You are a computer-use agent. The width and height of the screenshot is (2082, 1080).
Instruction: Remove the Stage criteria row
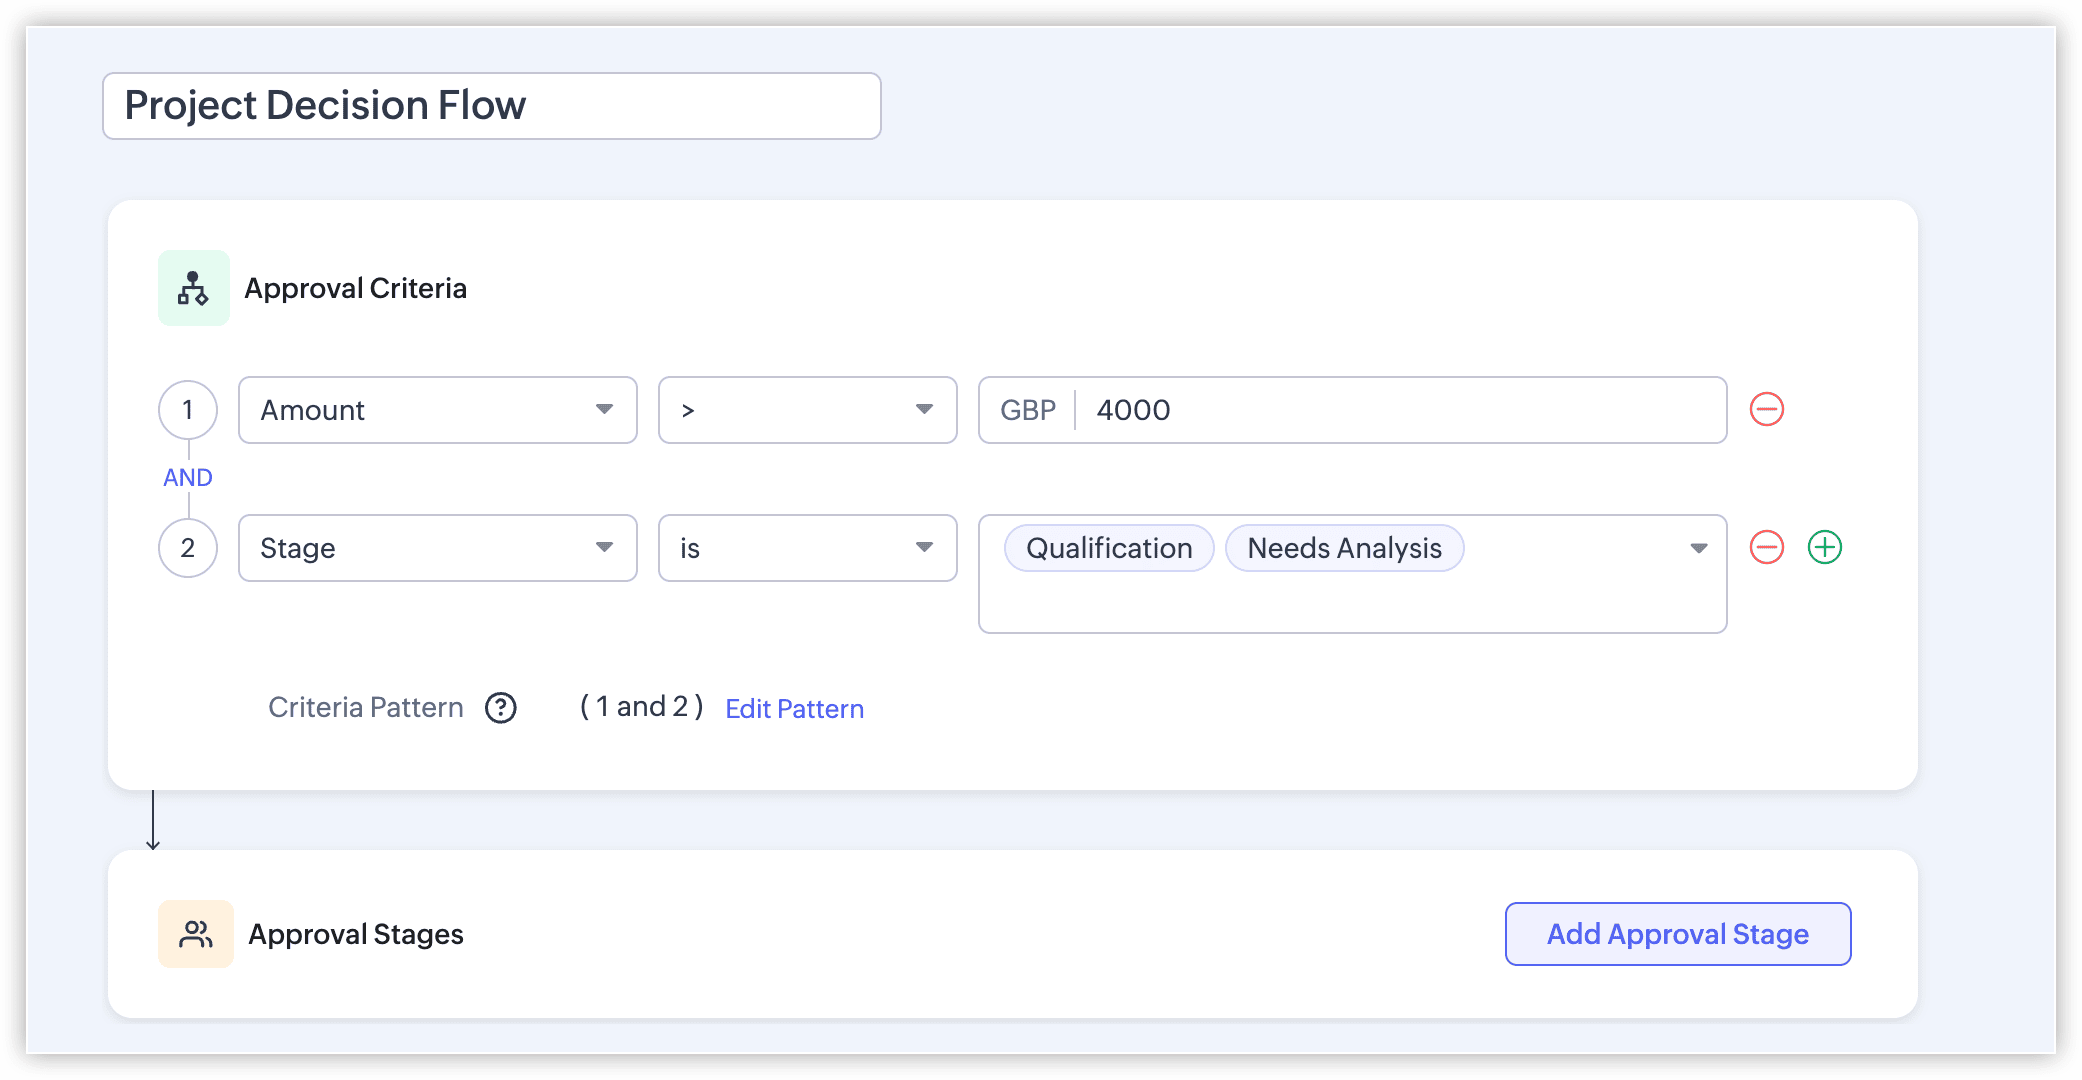pyautogui.click(x=1767, y=547)
